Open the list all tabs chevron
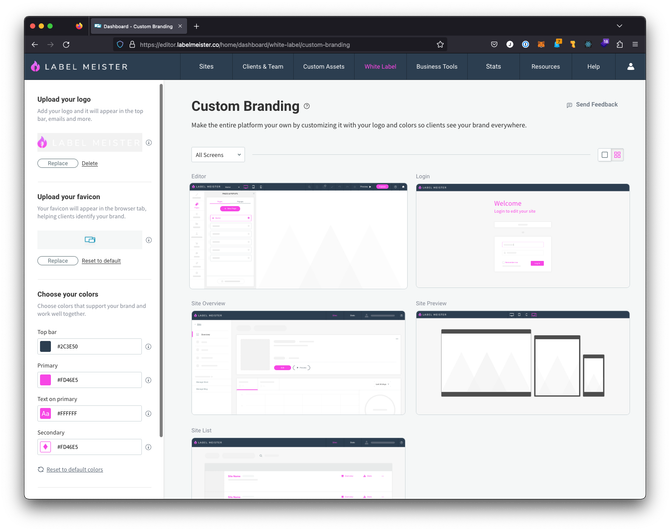 (x=619, y=26)
